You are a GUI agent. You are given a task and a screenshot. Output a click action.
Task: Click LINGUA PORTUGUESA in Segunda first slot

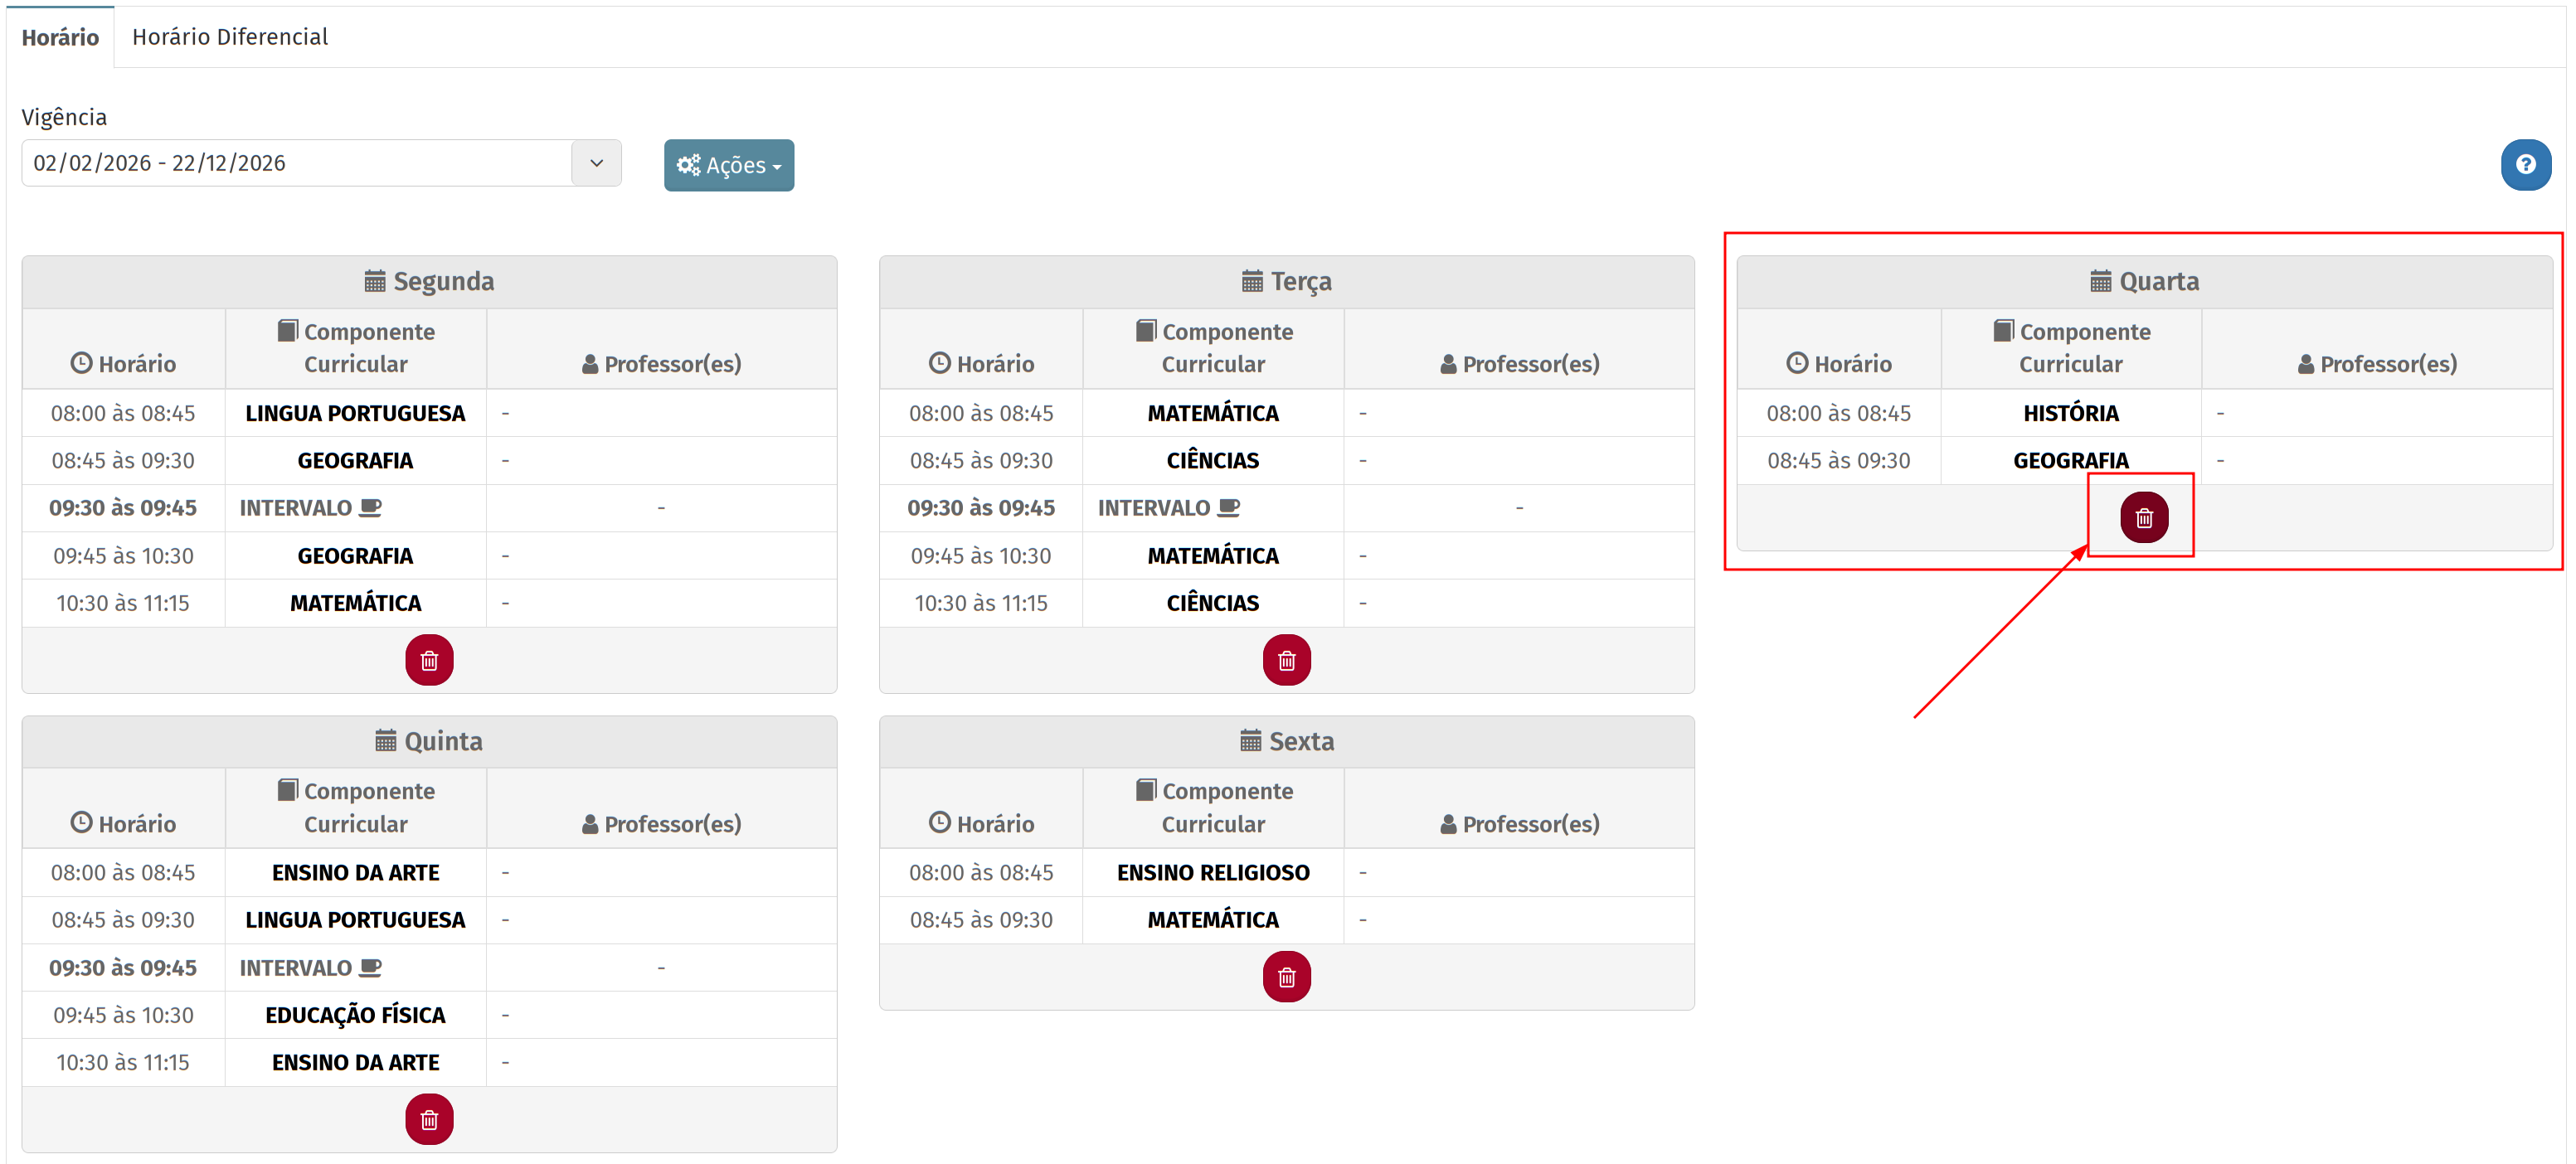(355, 413)
